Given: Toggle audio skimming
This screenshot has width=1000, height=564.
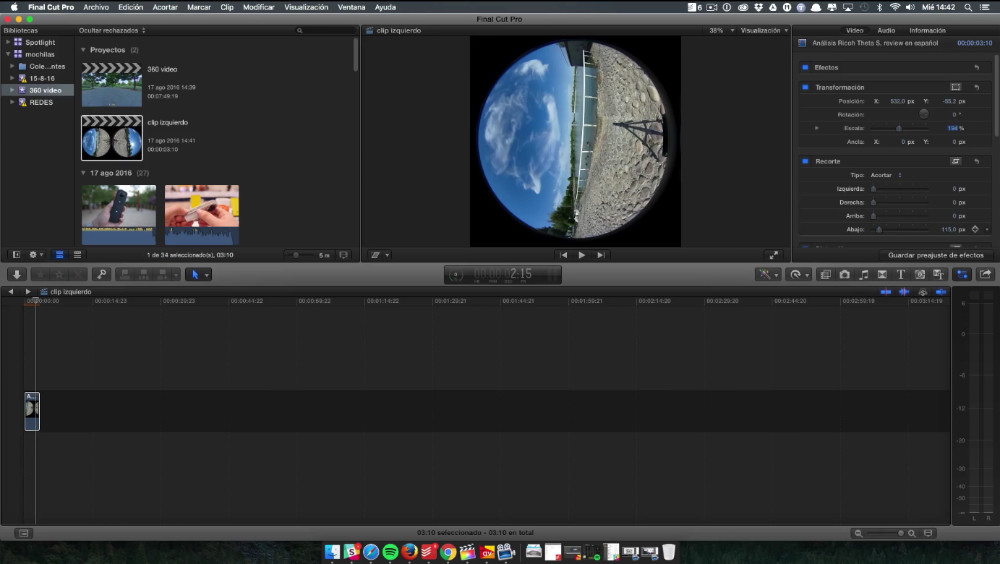Looking at the screenshot, I should tap(904, 292).
